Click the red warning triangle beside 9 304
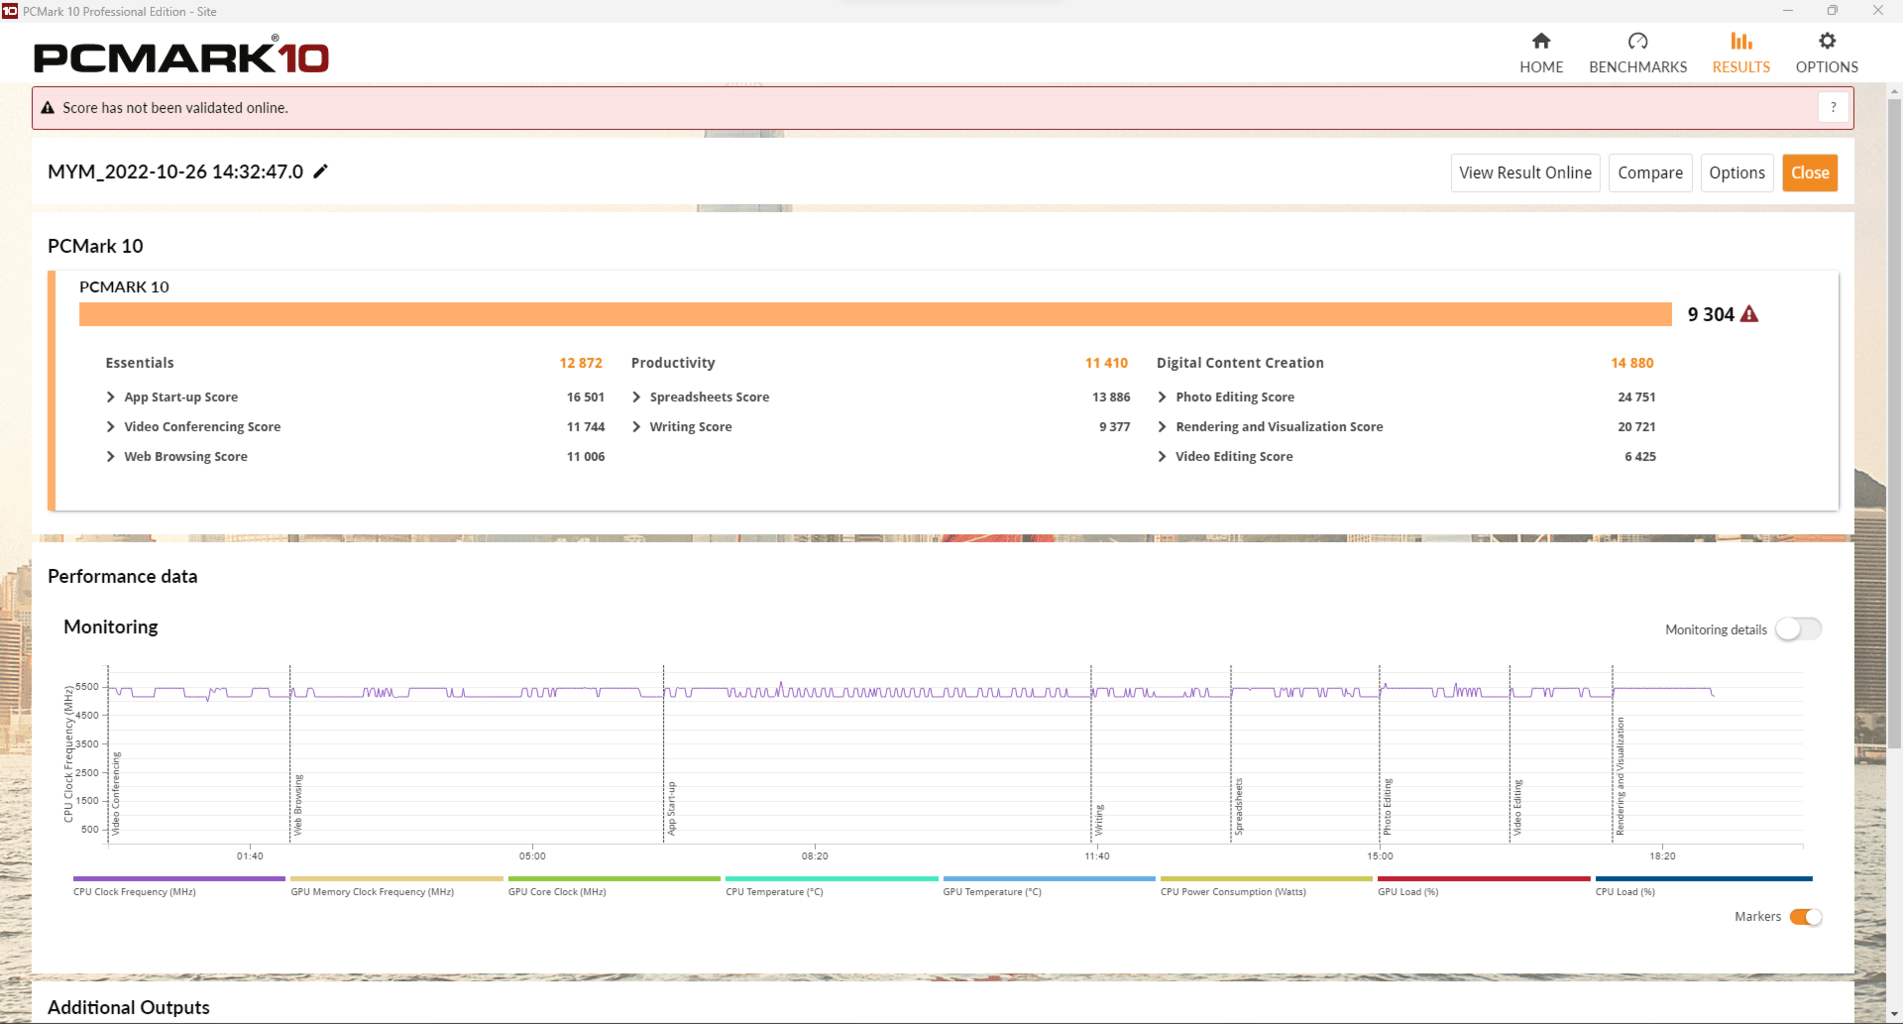 click(1749, 314)
